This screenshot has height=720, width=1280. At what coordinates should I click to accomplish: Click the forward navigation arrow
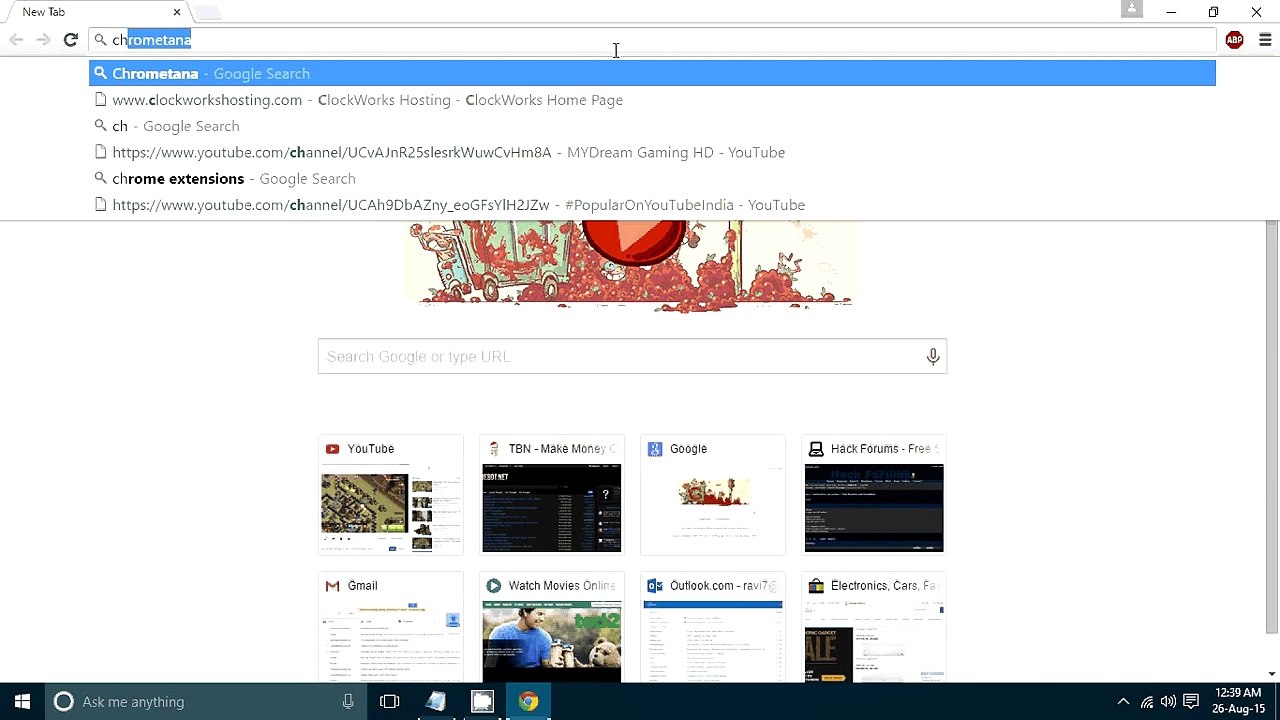(x=43, y=40)
